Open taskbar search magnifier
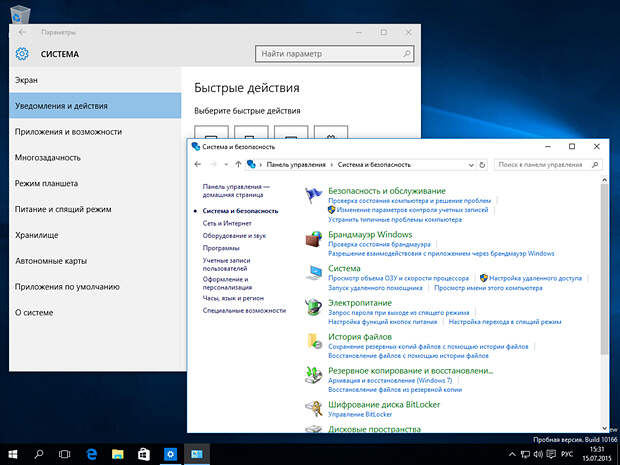The height and width of the screenshot is (465, 620). click(39, 454)
